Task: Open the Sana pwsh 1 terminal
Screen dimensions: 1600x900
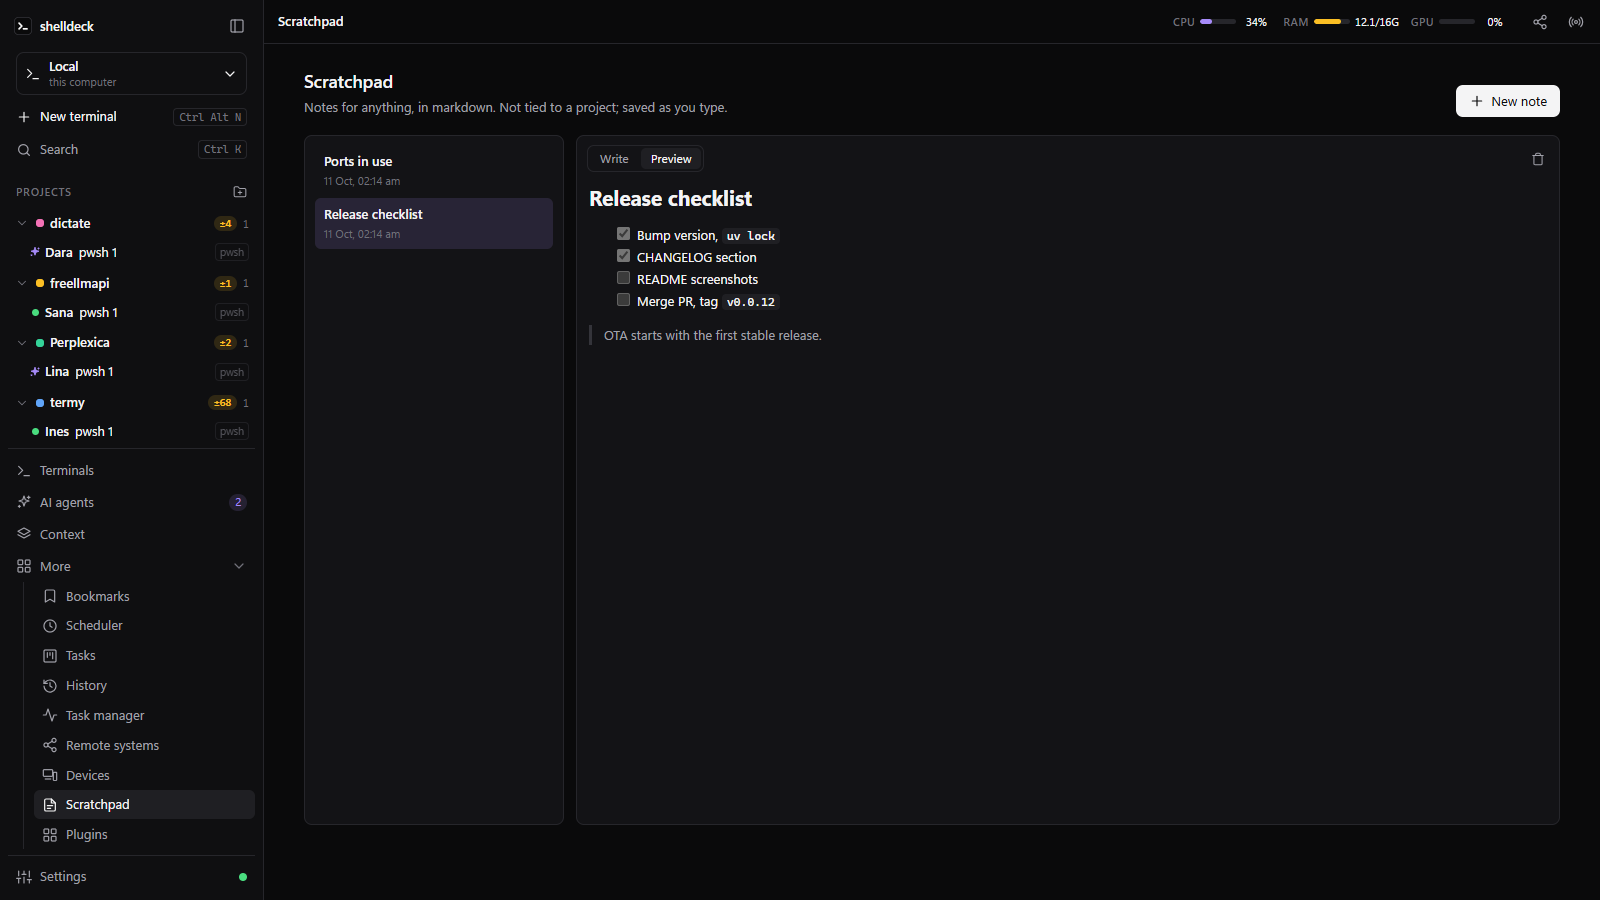Action: pos(139,313)
